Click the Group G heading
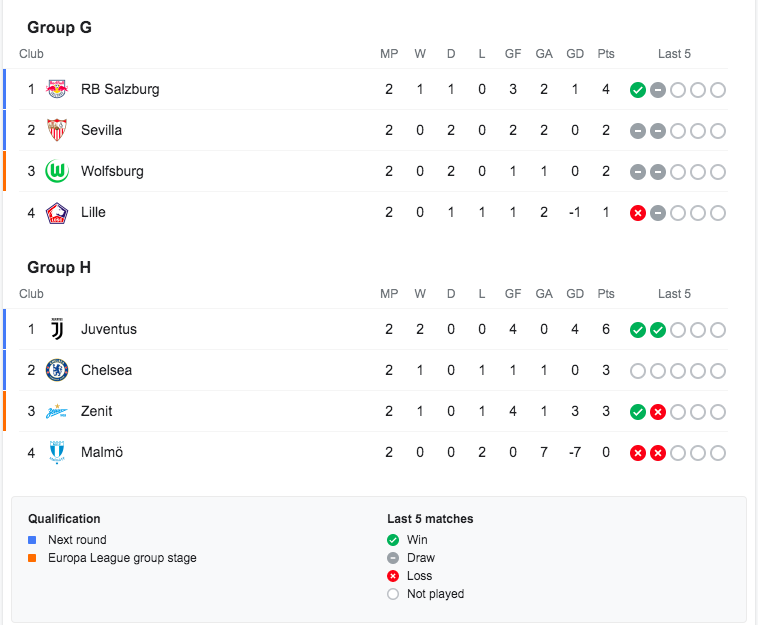 point(59,27)
